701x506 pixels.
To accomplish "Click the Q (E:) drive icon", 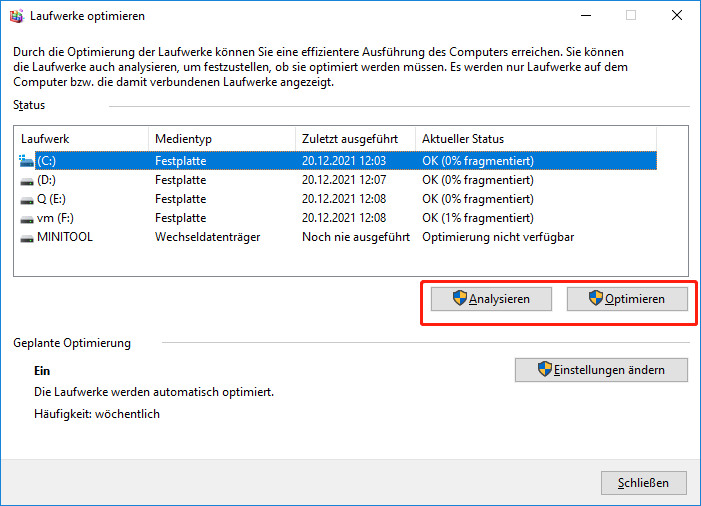I will click(x=26, y=199).
